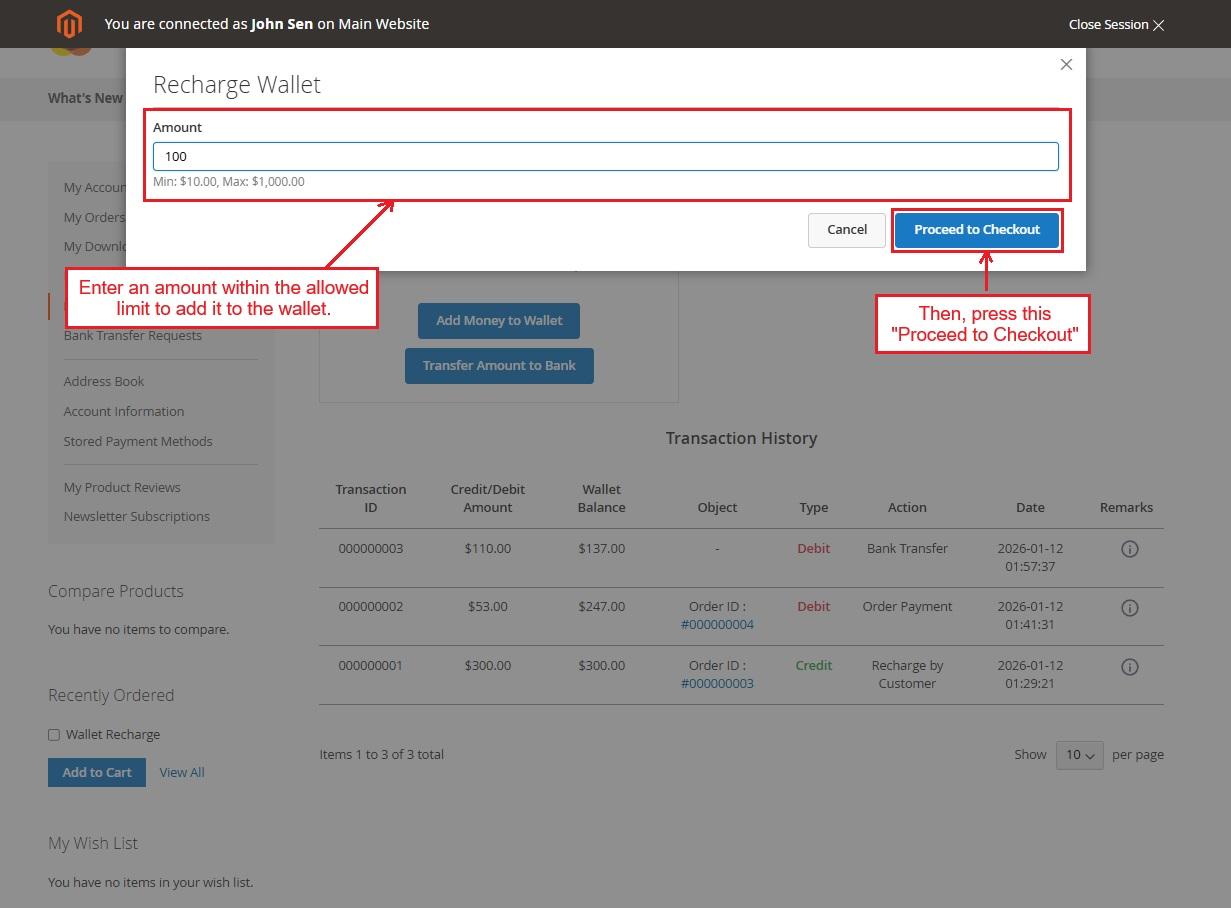Open remarks info icon for transaction 000000001

1129,667
